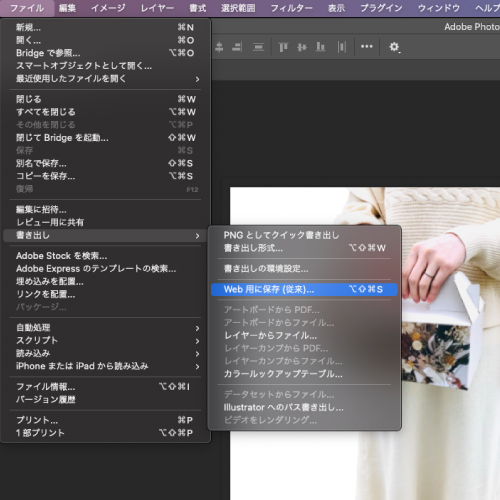Open the 書式 menu
The height and width of the screenshot is (500, 500).
point(198,8)
